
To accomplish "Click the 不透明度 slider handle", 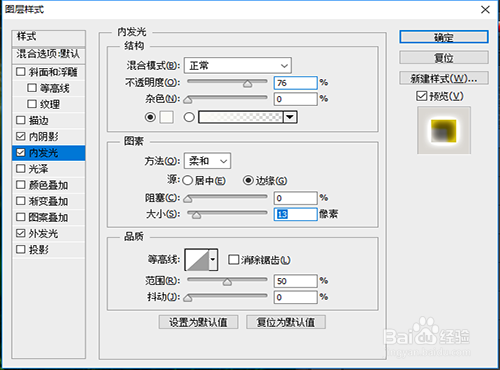I will (x=247, y=84).
